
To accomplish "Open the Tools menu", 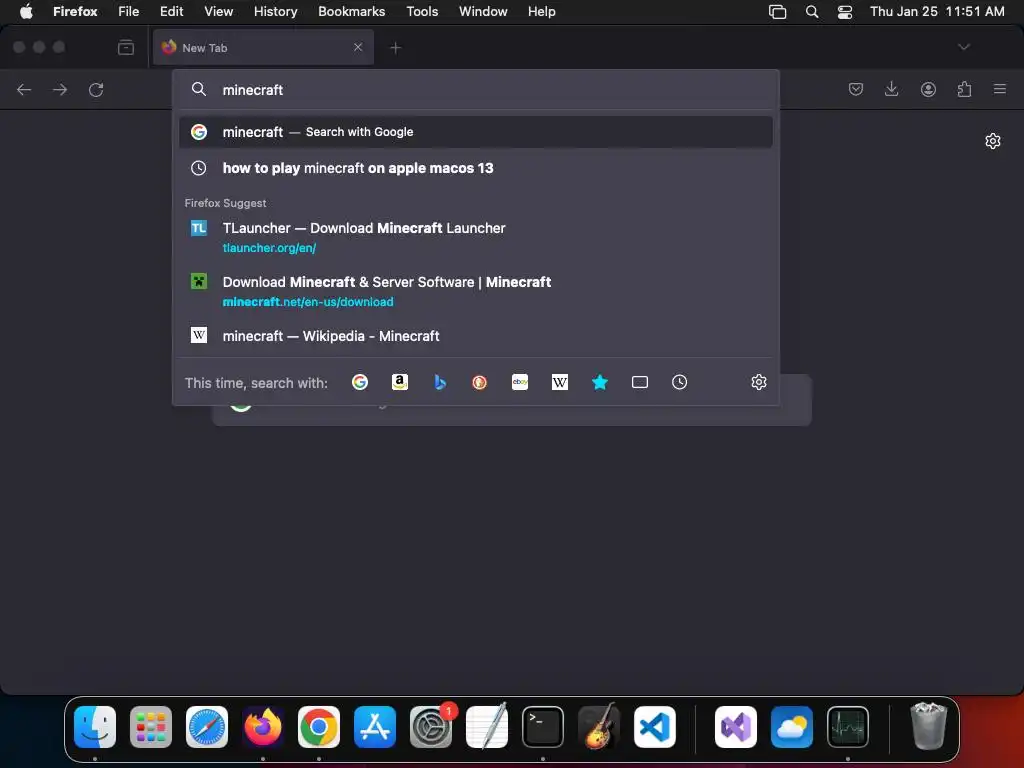I will coord(422,11).
